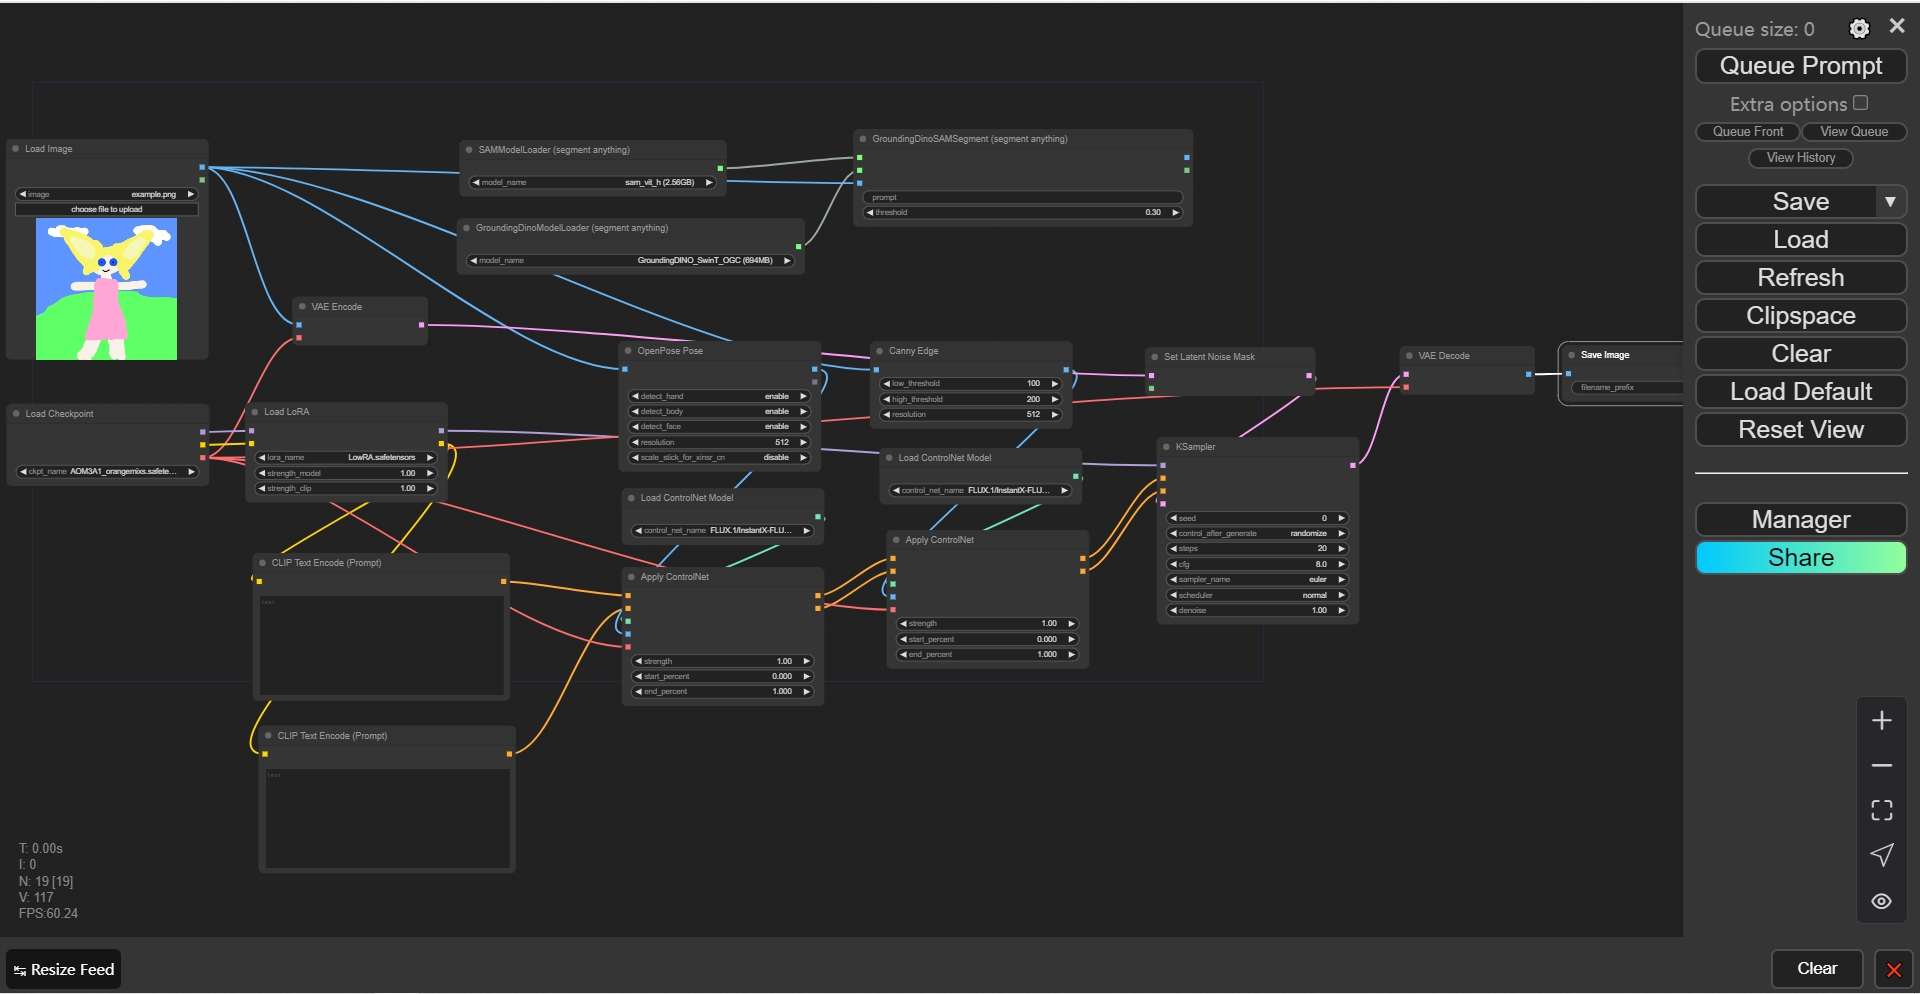Click the denoise value in KSampler

point(1258,611)
